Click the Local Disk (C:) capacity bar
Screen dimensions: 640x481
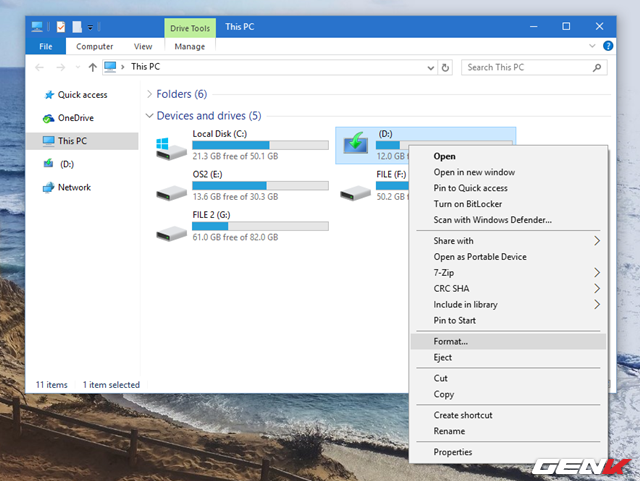coord(260,145)
